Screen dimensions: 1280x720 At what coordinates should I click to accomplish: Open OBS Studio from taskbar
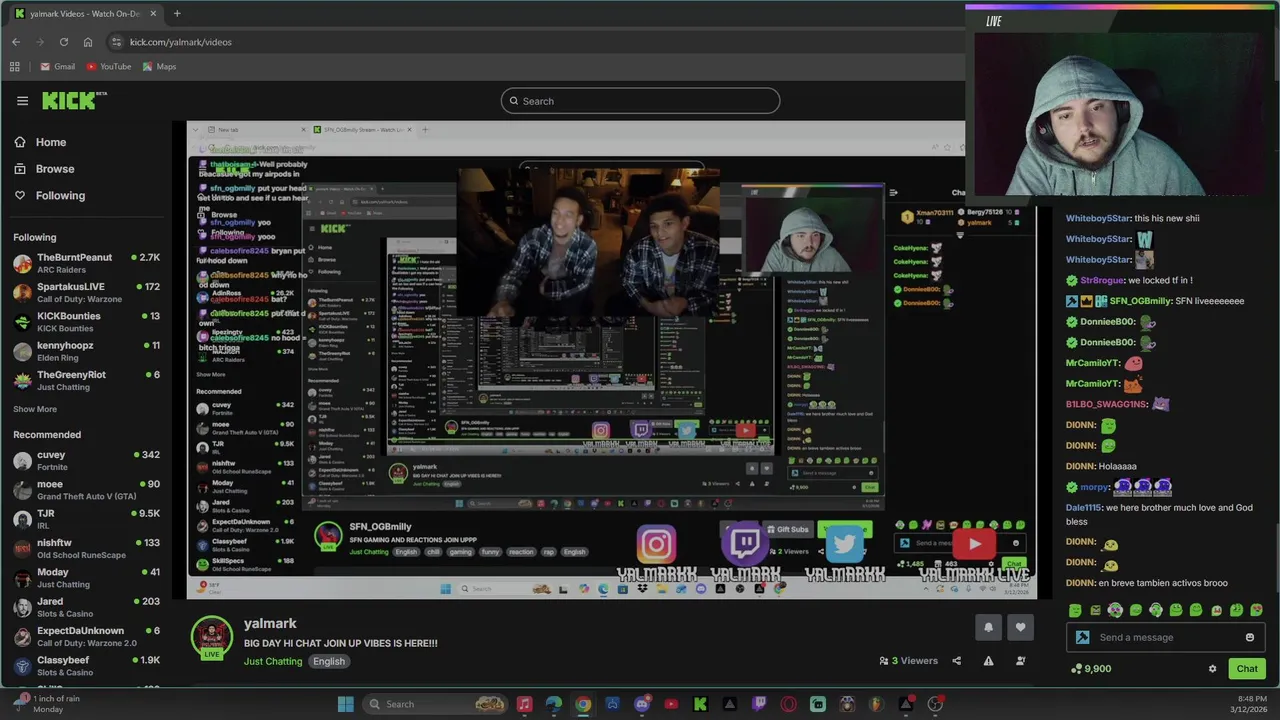(935, 704)
